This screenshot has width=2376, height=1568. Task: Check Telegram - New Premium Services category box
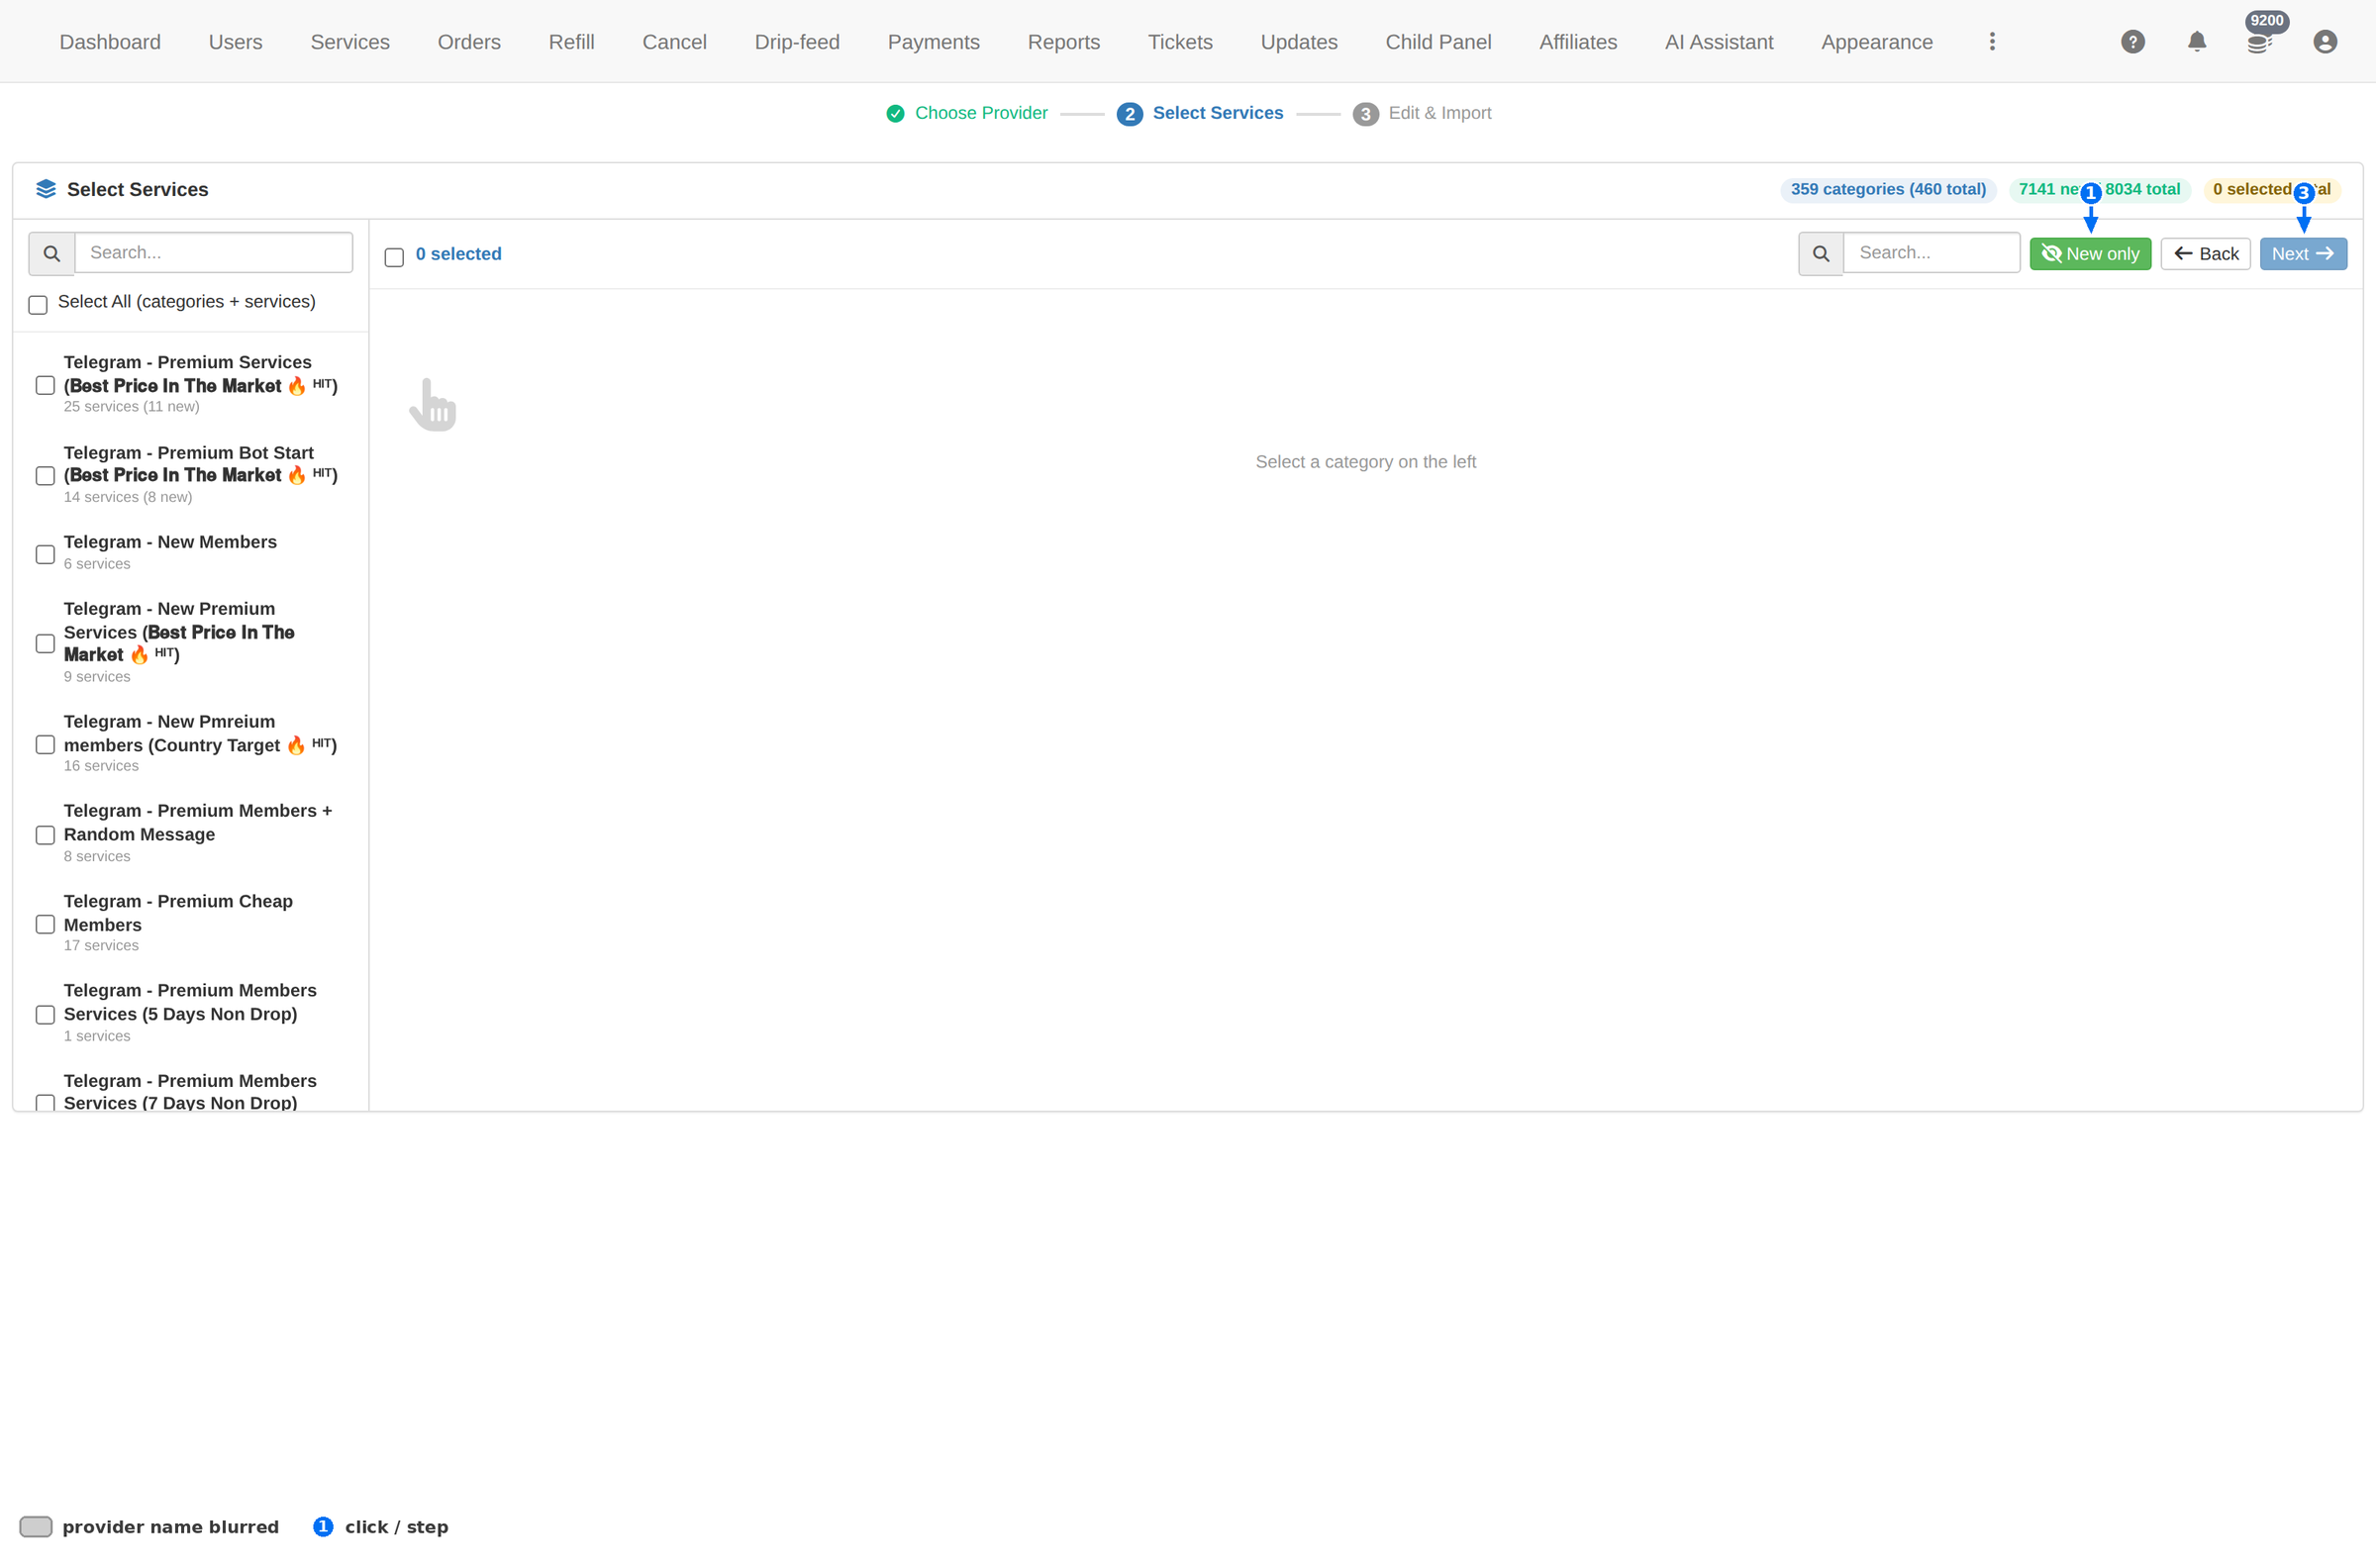[x=45, y=643]
